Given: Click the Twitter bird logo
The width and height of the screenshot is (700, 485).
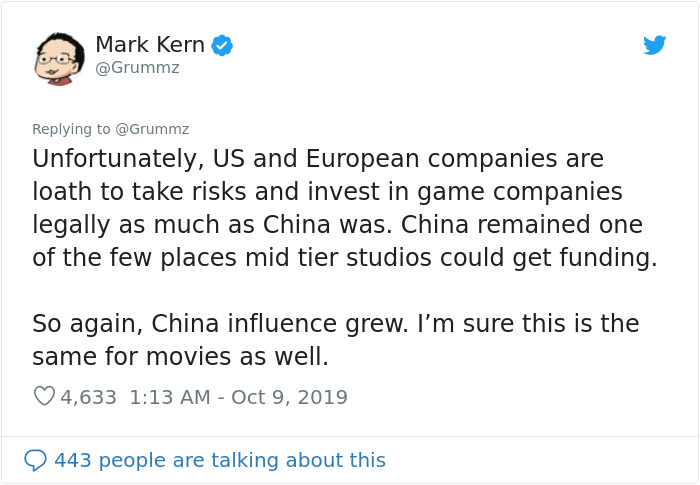Looking at the screenshot, I should [654, 45].
